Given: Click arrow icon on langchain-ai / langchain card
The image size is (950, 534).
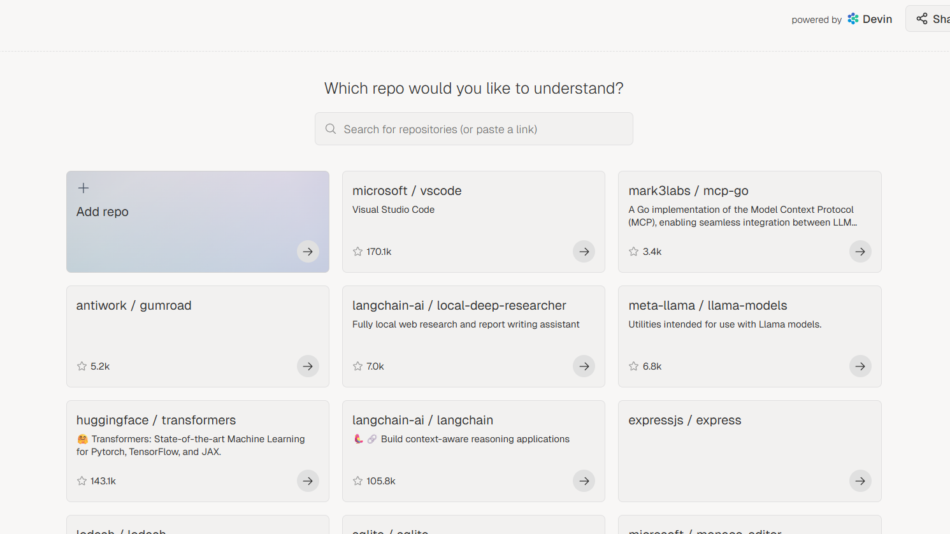Looking at the screenshot, I should tap(584, 481).
